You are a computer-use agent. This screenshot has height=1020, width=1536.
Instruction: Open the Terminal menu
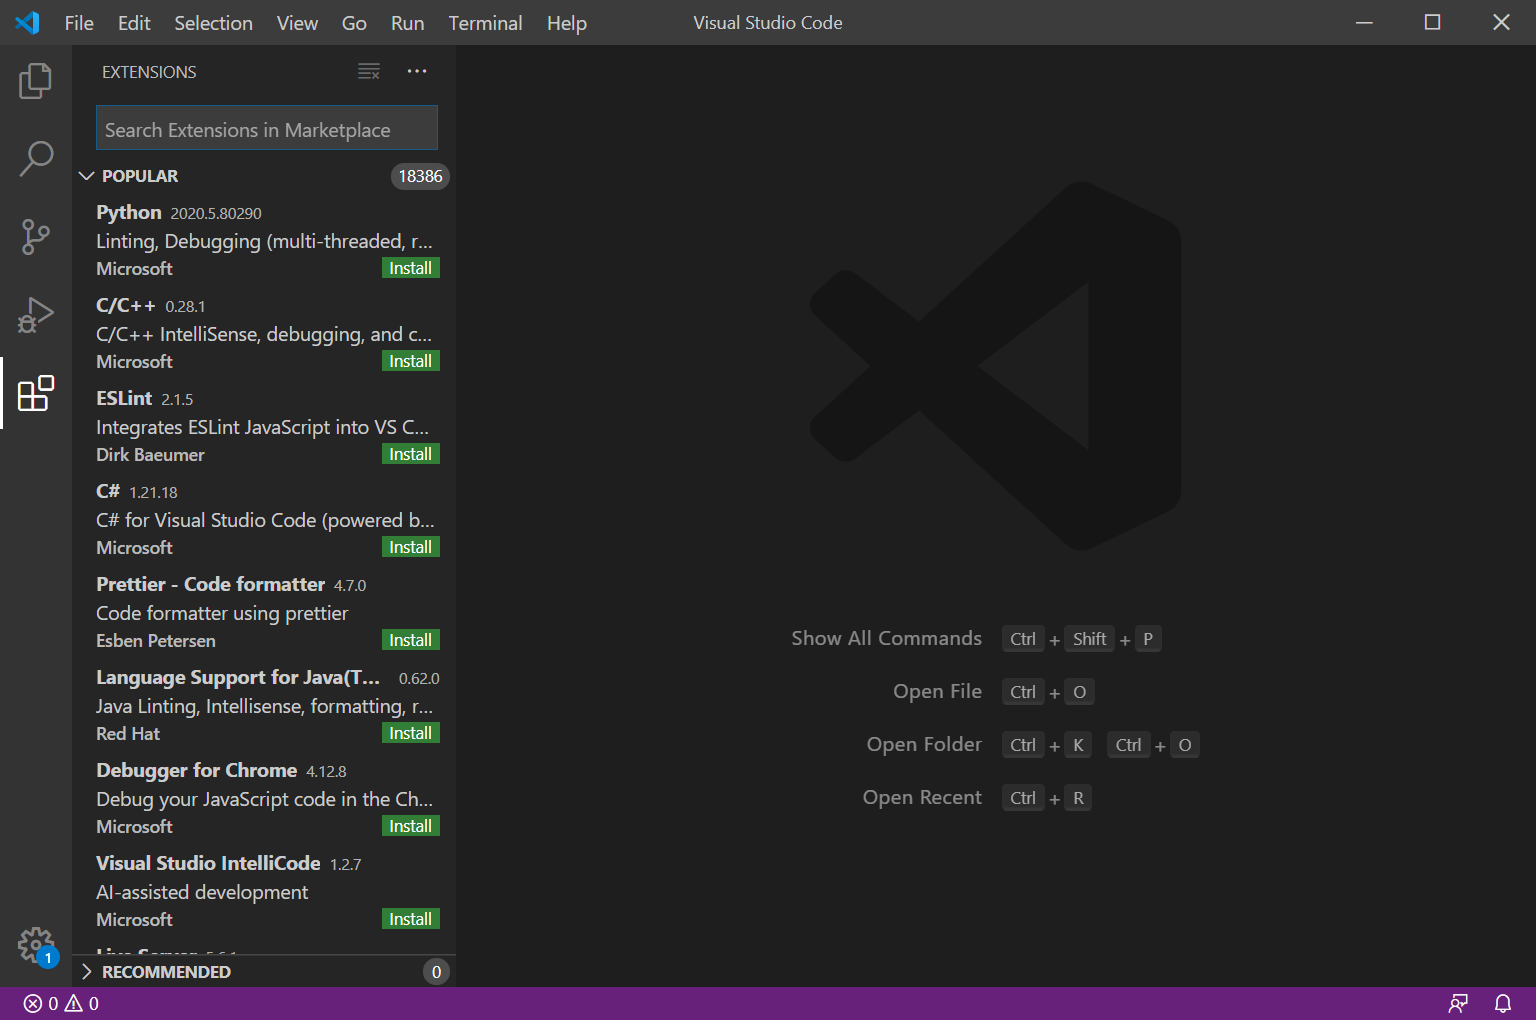pyautogui.click(x=485, y=23)
